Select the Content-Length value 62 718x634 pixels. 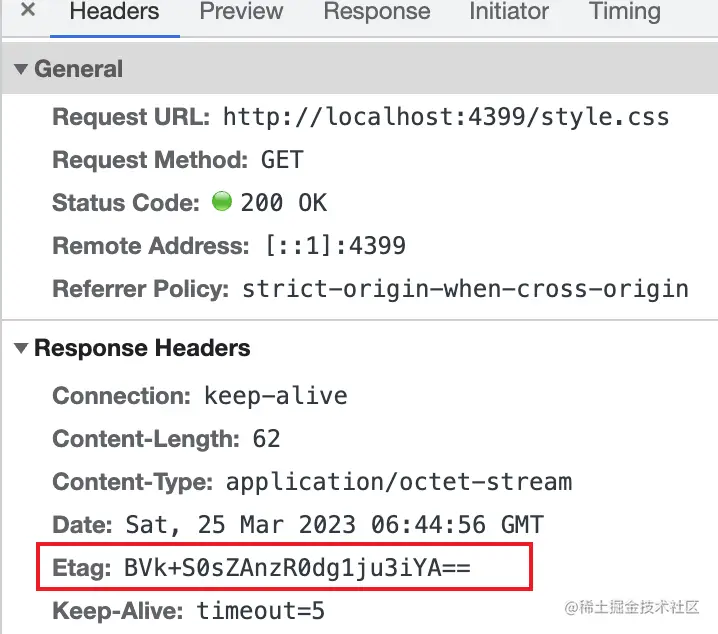(266, 439)
